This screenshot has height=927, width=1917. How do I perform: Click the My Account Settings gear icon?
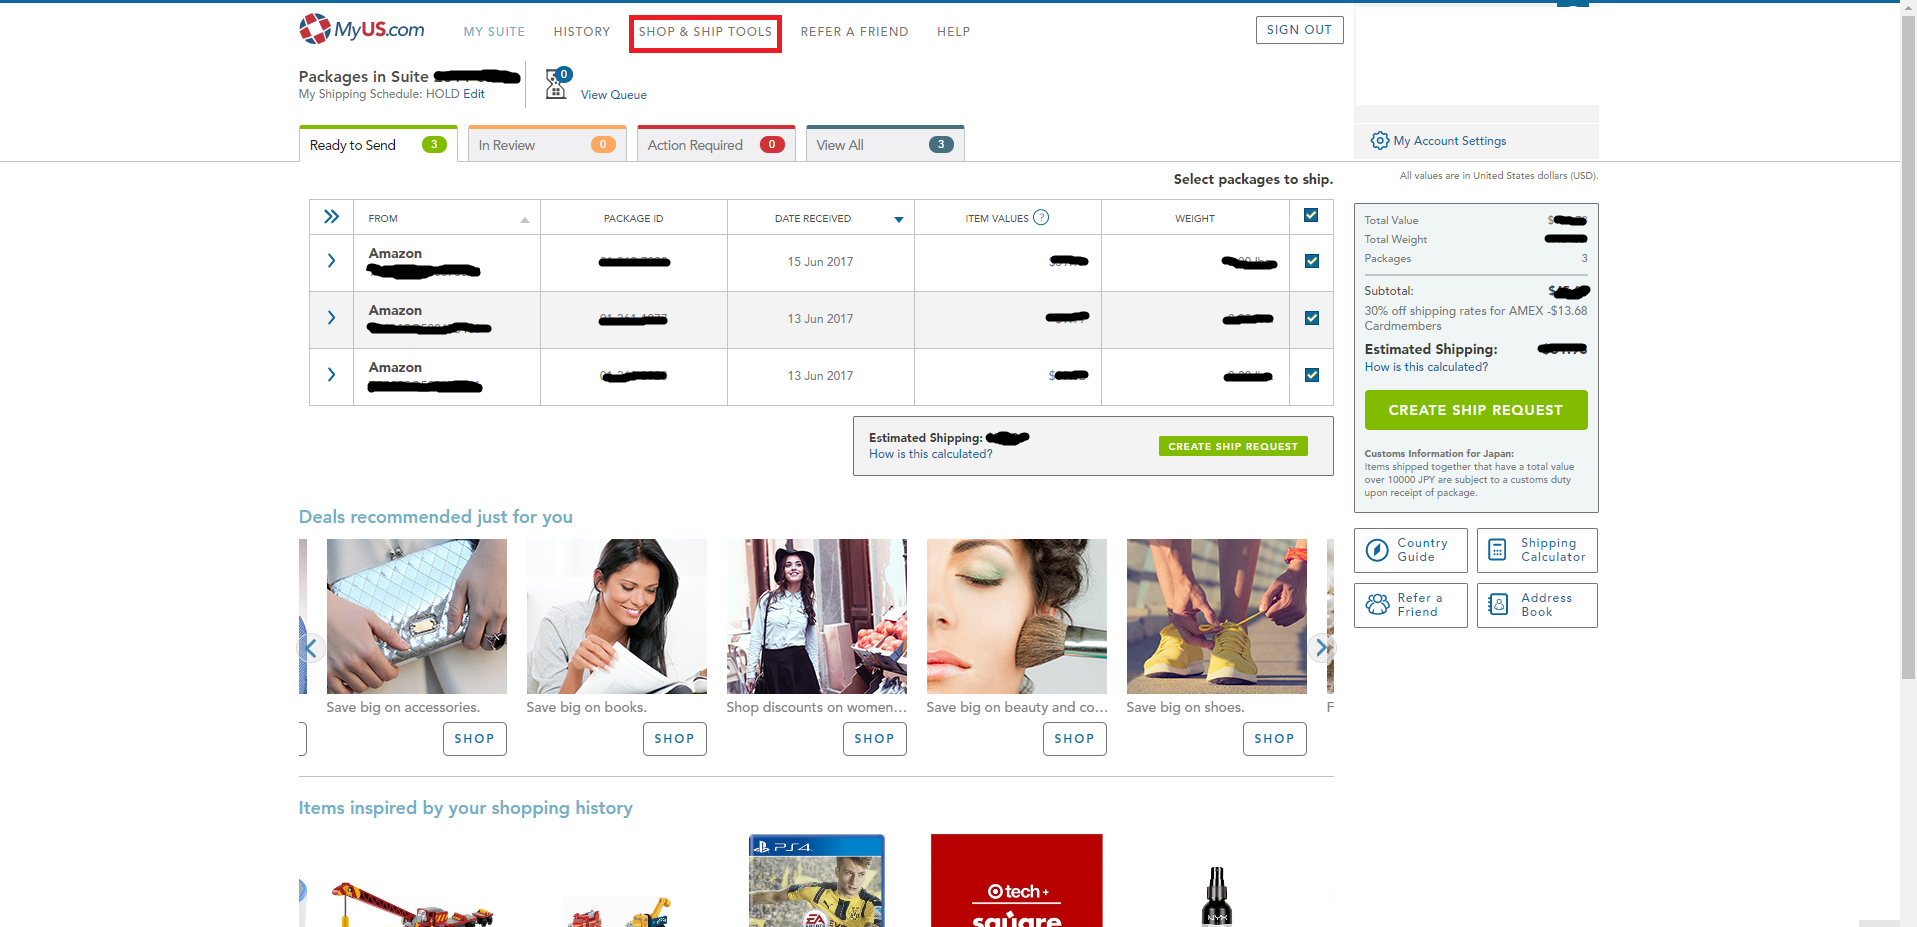pyautogui.click(x=1379, y=141)
